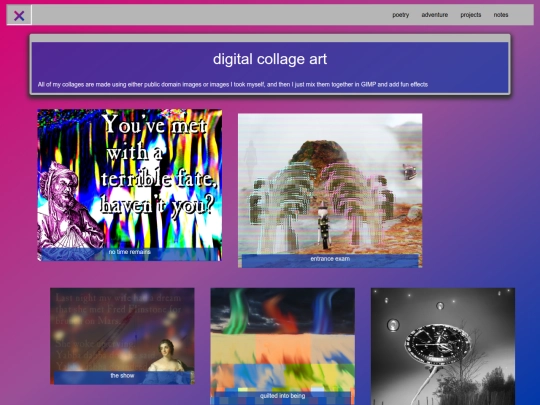Open the adventure menu item

click(435, 15)
